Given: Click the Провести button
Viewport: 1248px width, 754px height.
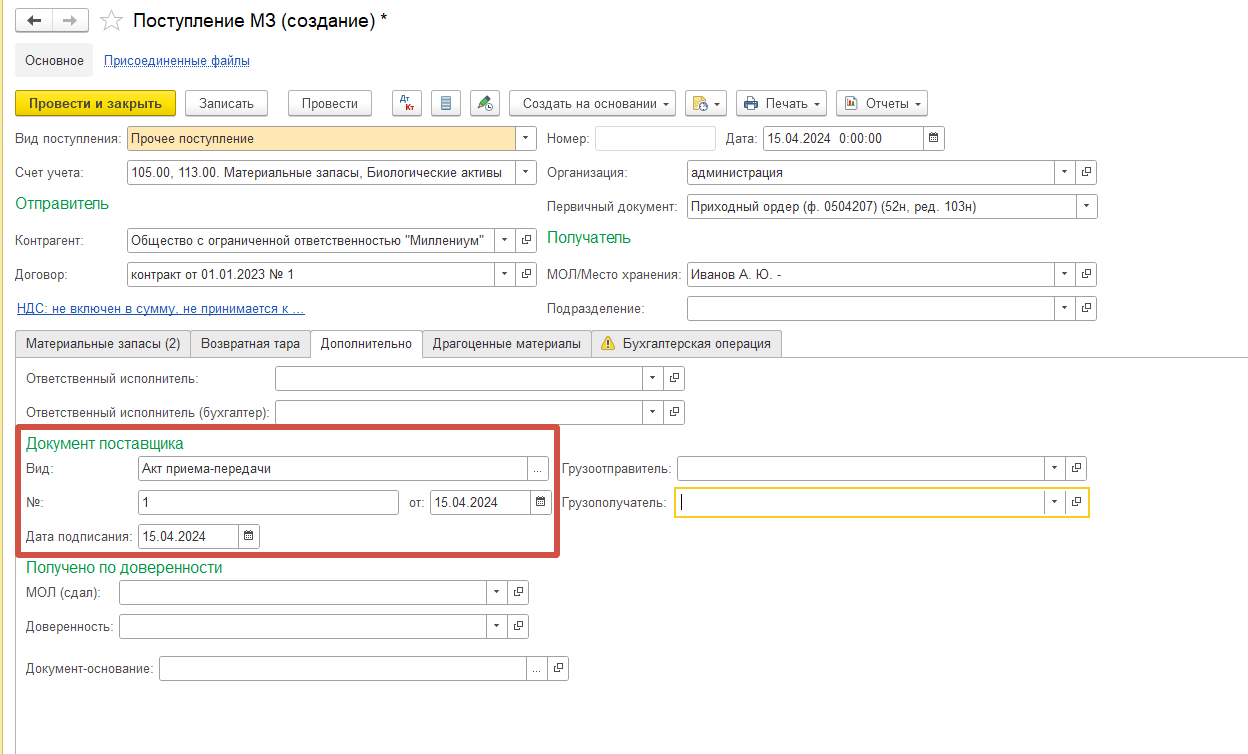Looking at the screenshot, I should (330, 103).
